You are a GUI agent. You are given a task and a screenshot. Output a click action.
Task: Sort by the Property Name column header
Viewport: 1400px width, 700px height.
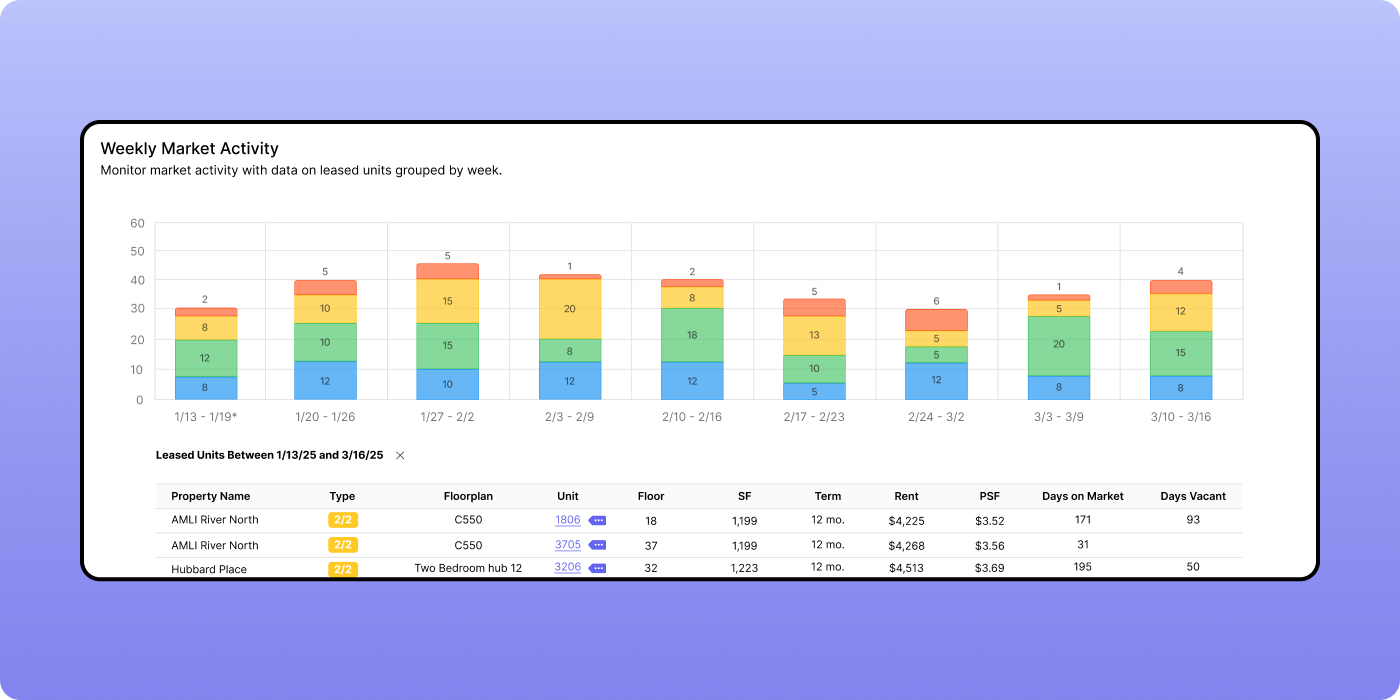click(x=210, y=496)
